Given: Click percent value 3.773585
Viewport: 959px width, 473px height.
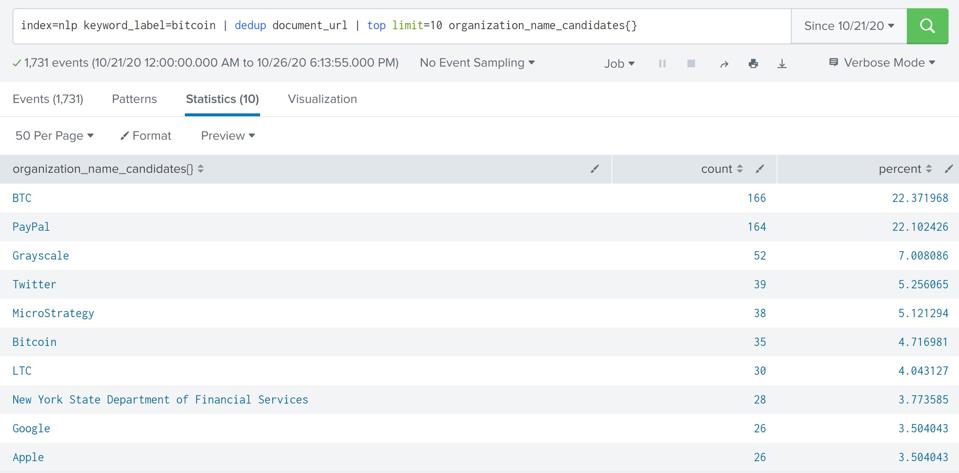Looking at the screenshot, I should pyautogui.click(x=924, y=400).
